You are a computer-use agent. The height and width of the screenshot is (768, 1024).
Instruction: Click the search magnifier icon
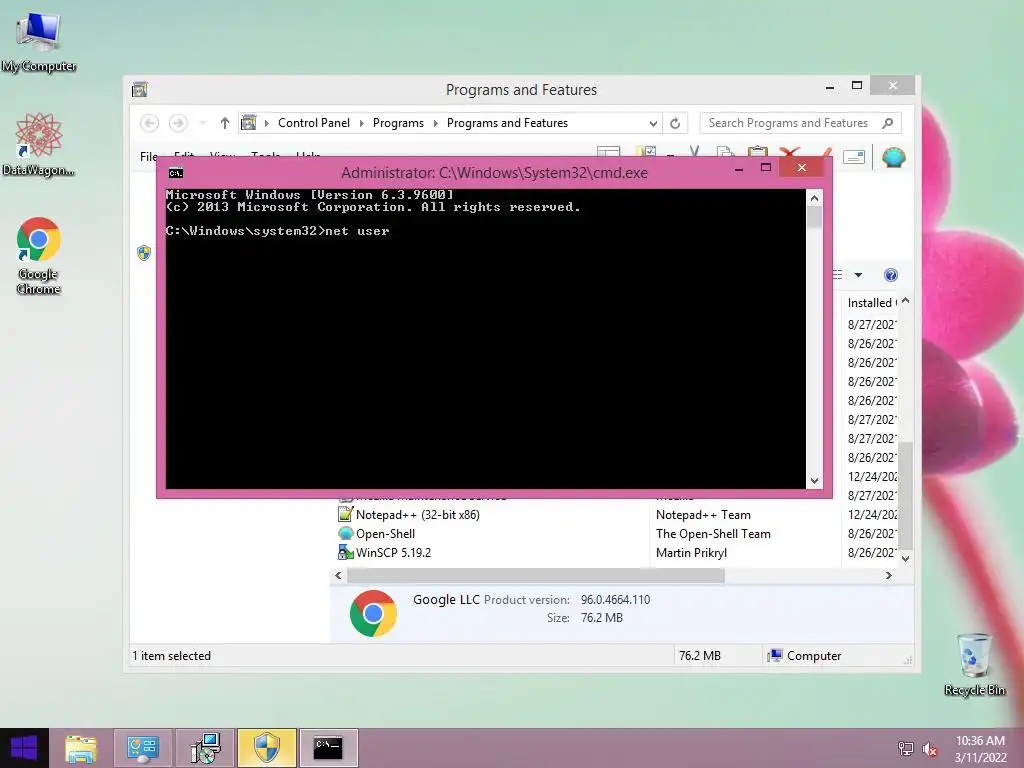(x=888, y=123)
